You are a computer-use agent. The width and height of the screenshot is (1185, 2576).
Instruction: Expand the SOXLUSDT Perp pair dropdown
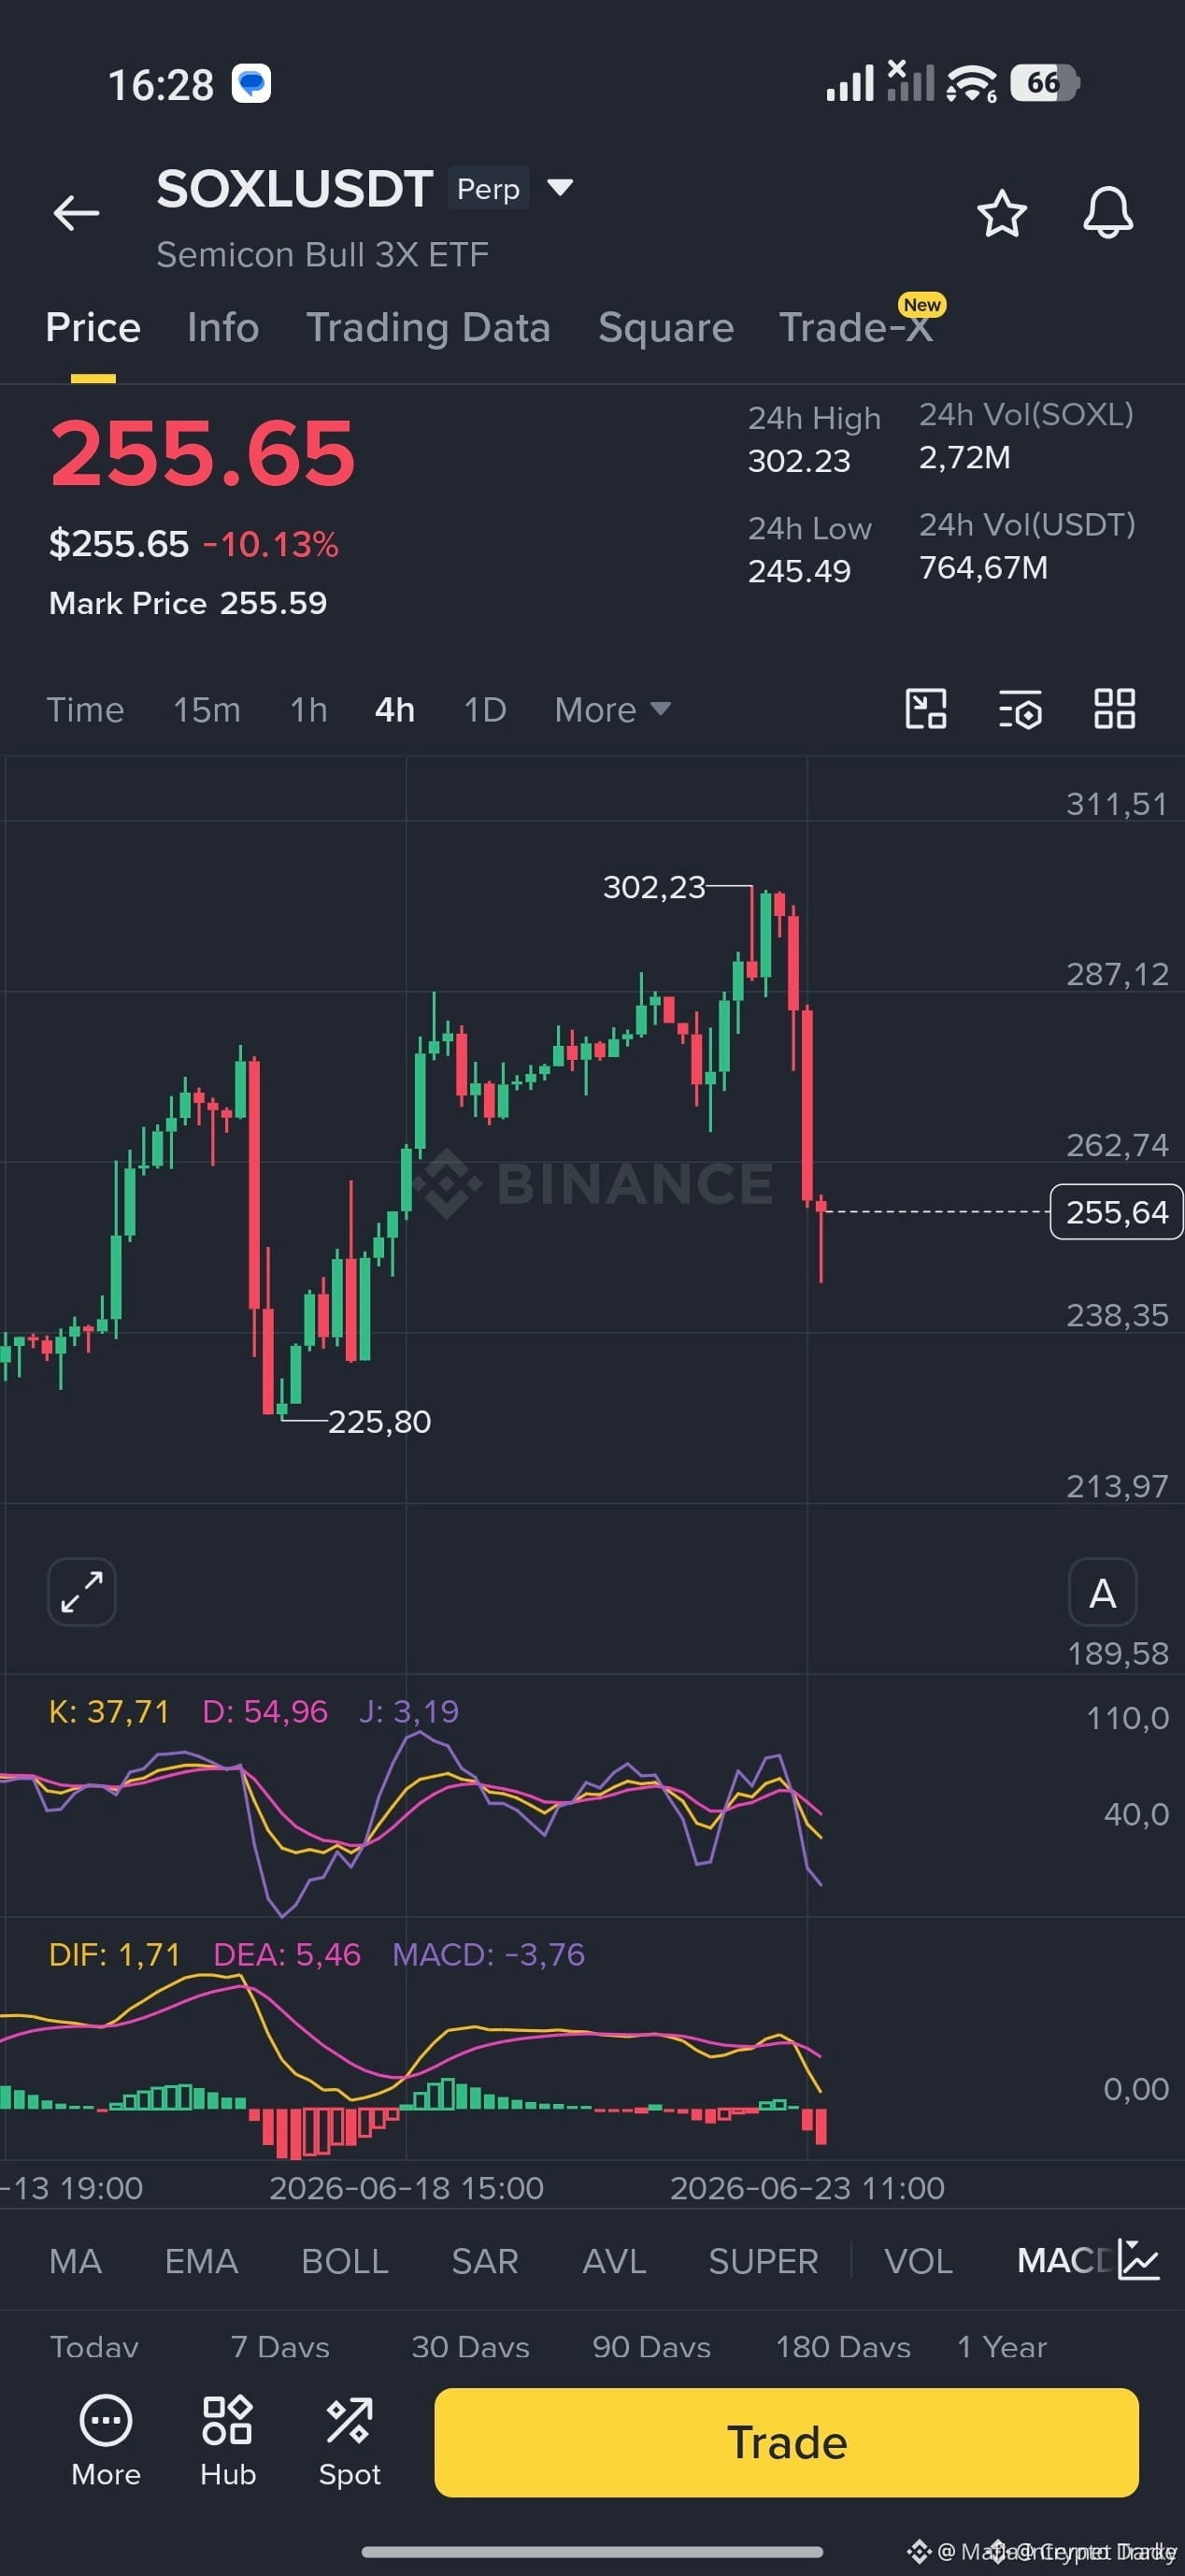point(560,187)
